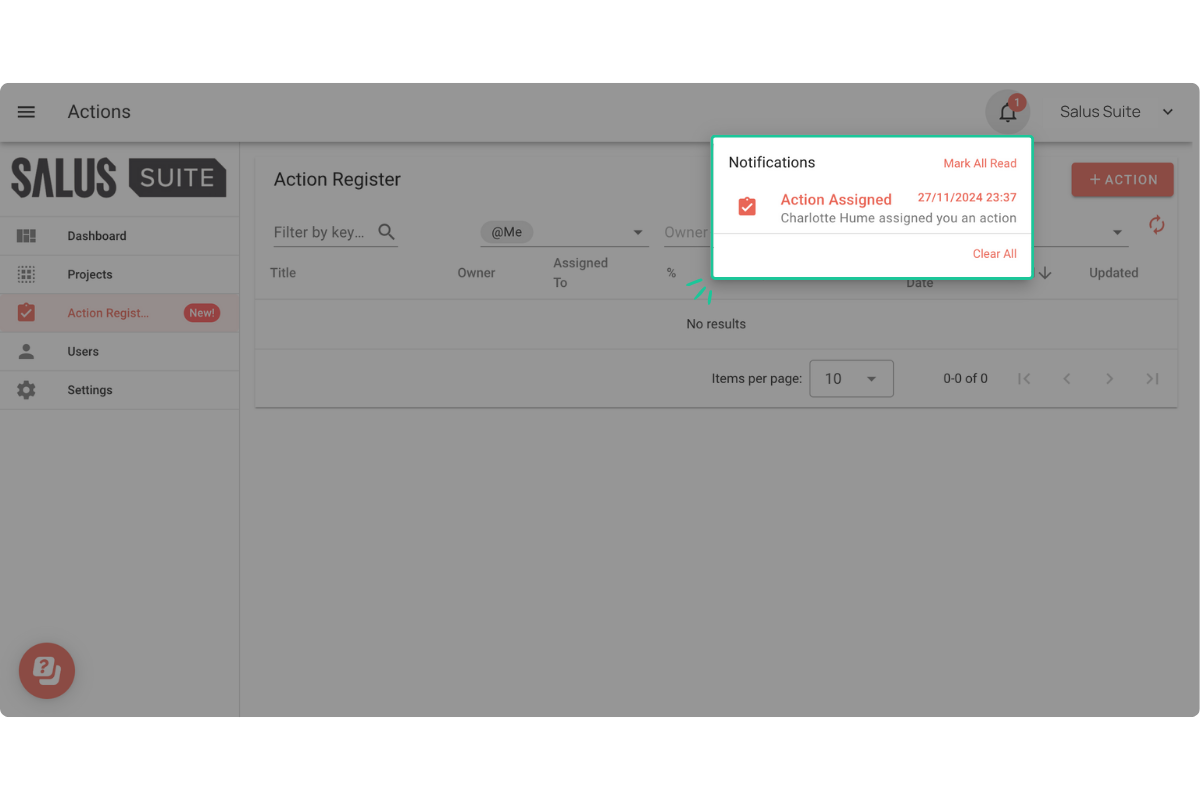
Task: Click Clear All in notifications
Action: tap(994, 254)
